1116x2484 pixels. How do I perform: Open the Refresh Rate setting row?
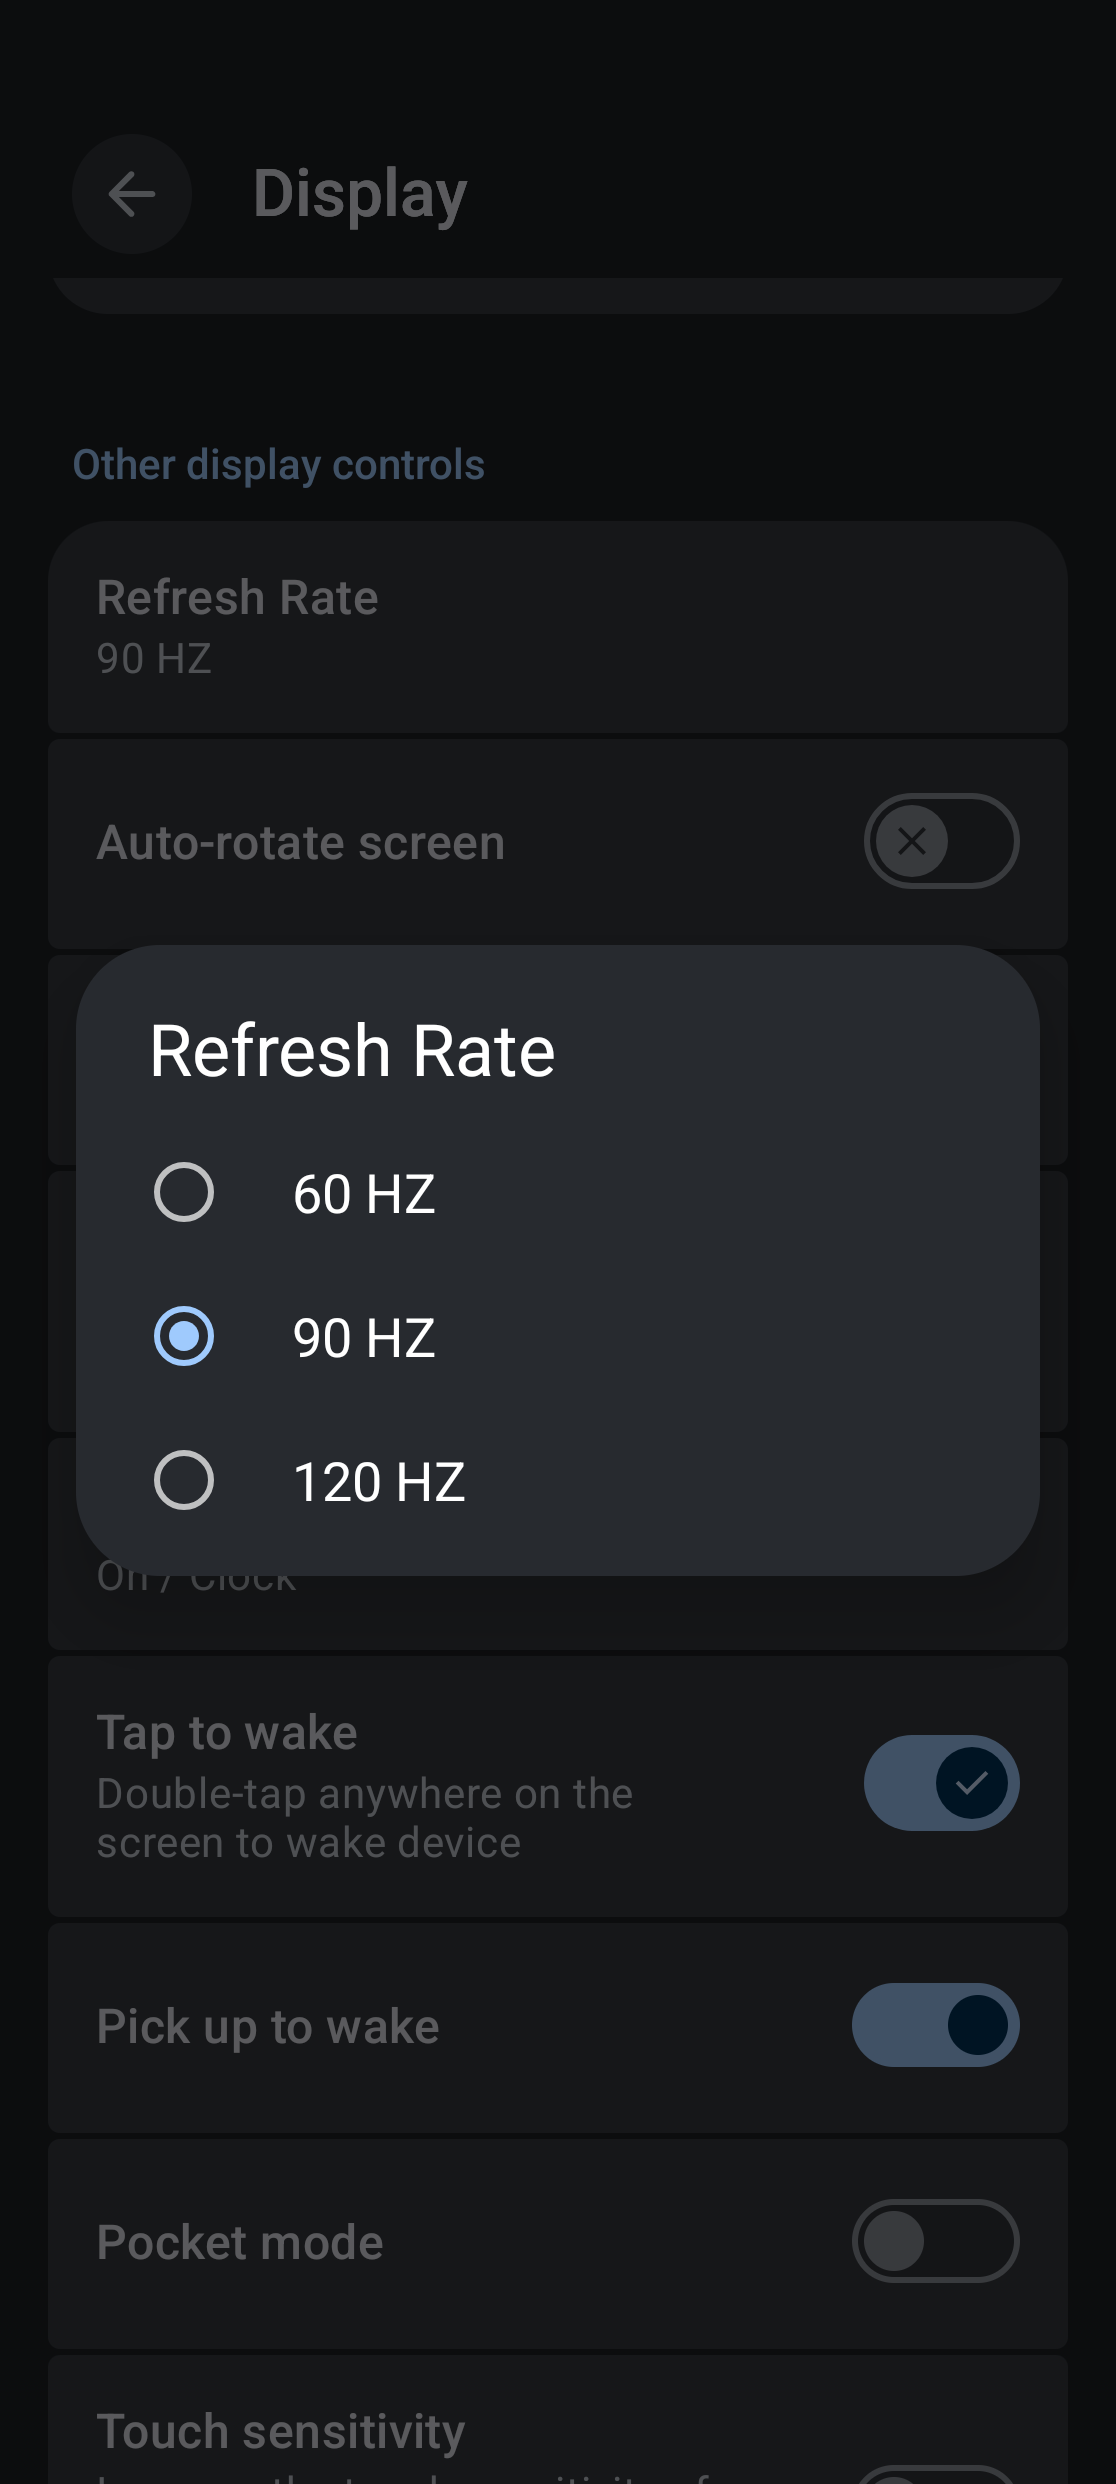click(558, 626)
